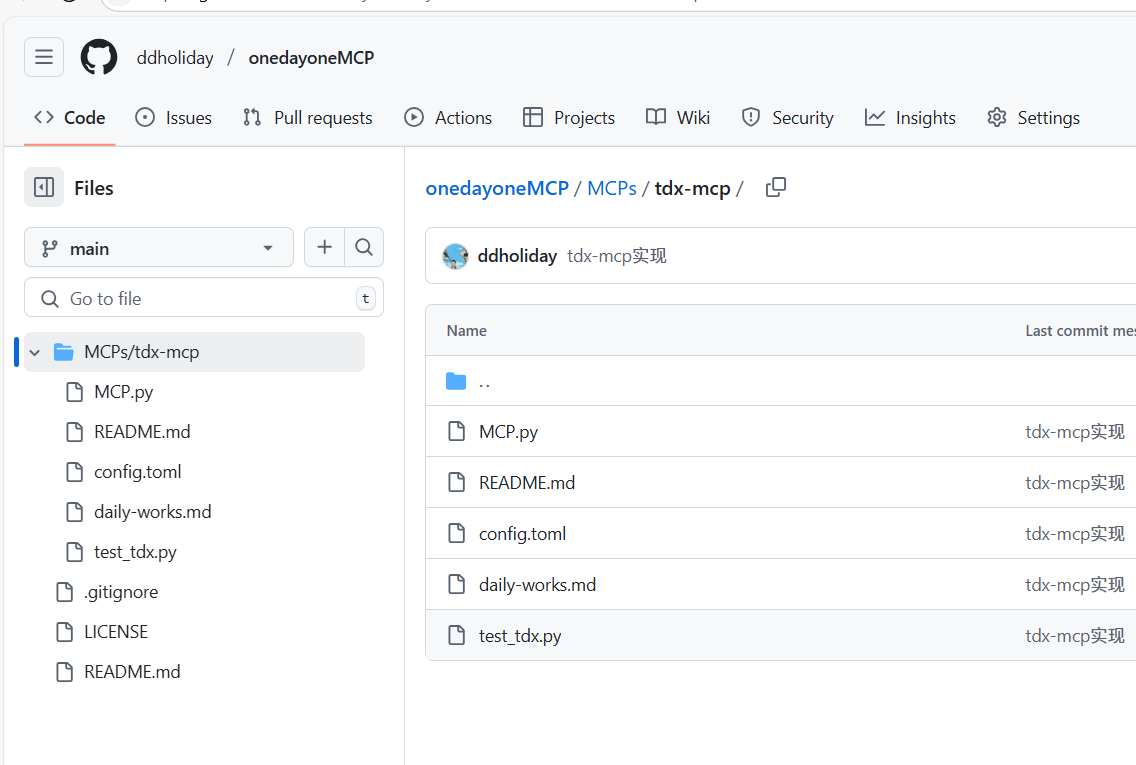Switch to the Projects tab
Viewport: 1136px width, 765px height.
pyautogui.click(x=569, y=117)
